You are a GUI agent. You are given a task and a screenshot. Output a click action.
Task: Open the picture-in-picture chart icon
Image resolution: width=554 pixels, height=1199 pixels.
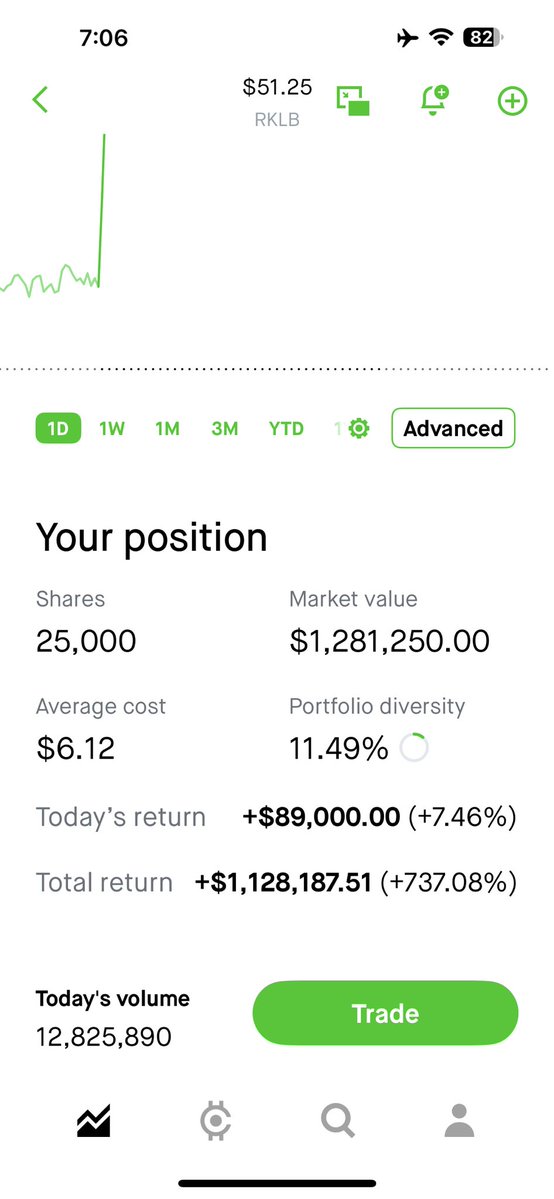(x=354, y=101)
